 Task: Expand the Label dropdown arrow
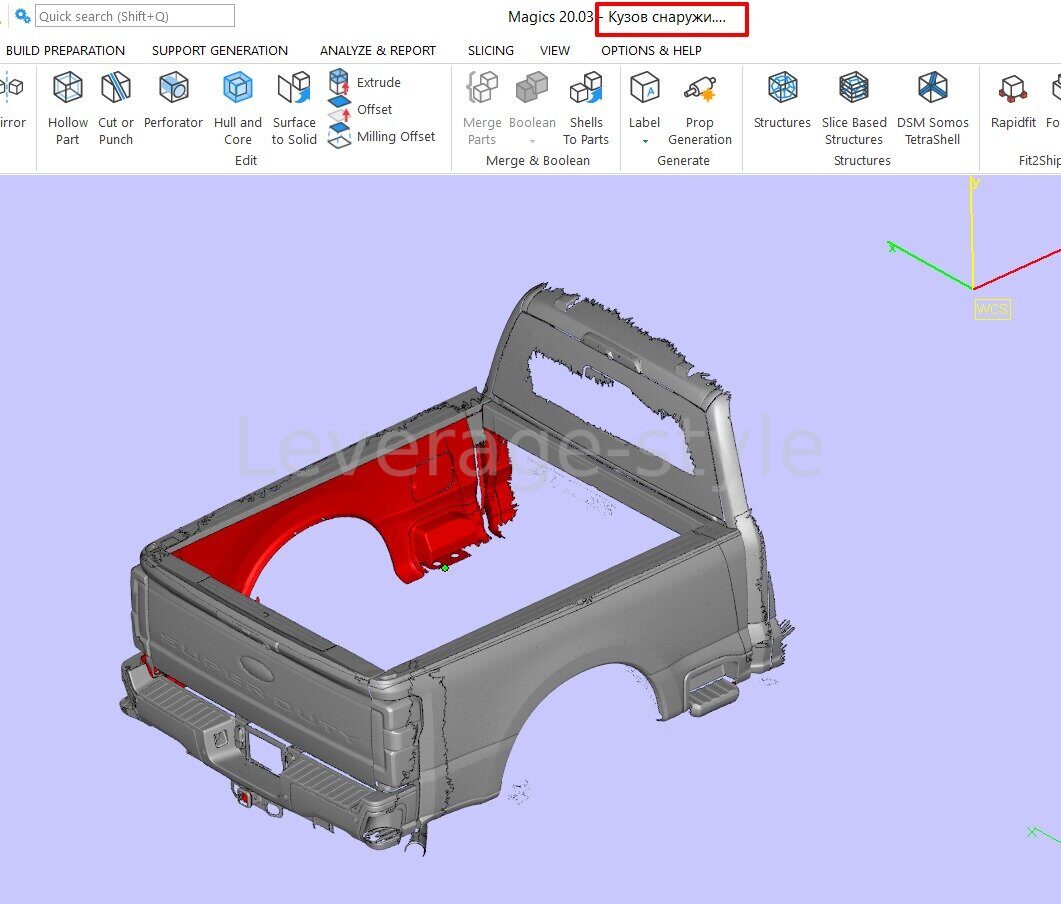645,141
